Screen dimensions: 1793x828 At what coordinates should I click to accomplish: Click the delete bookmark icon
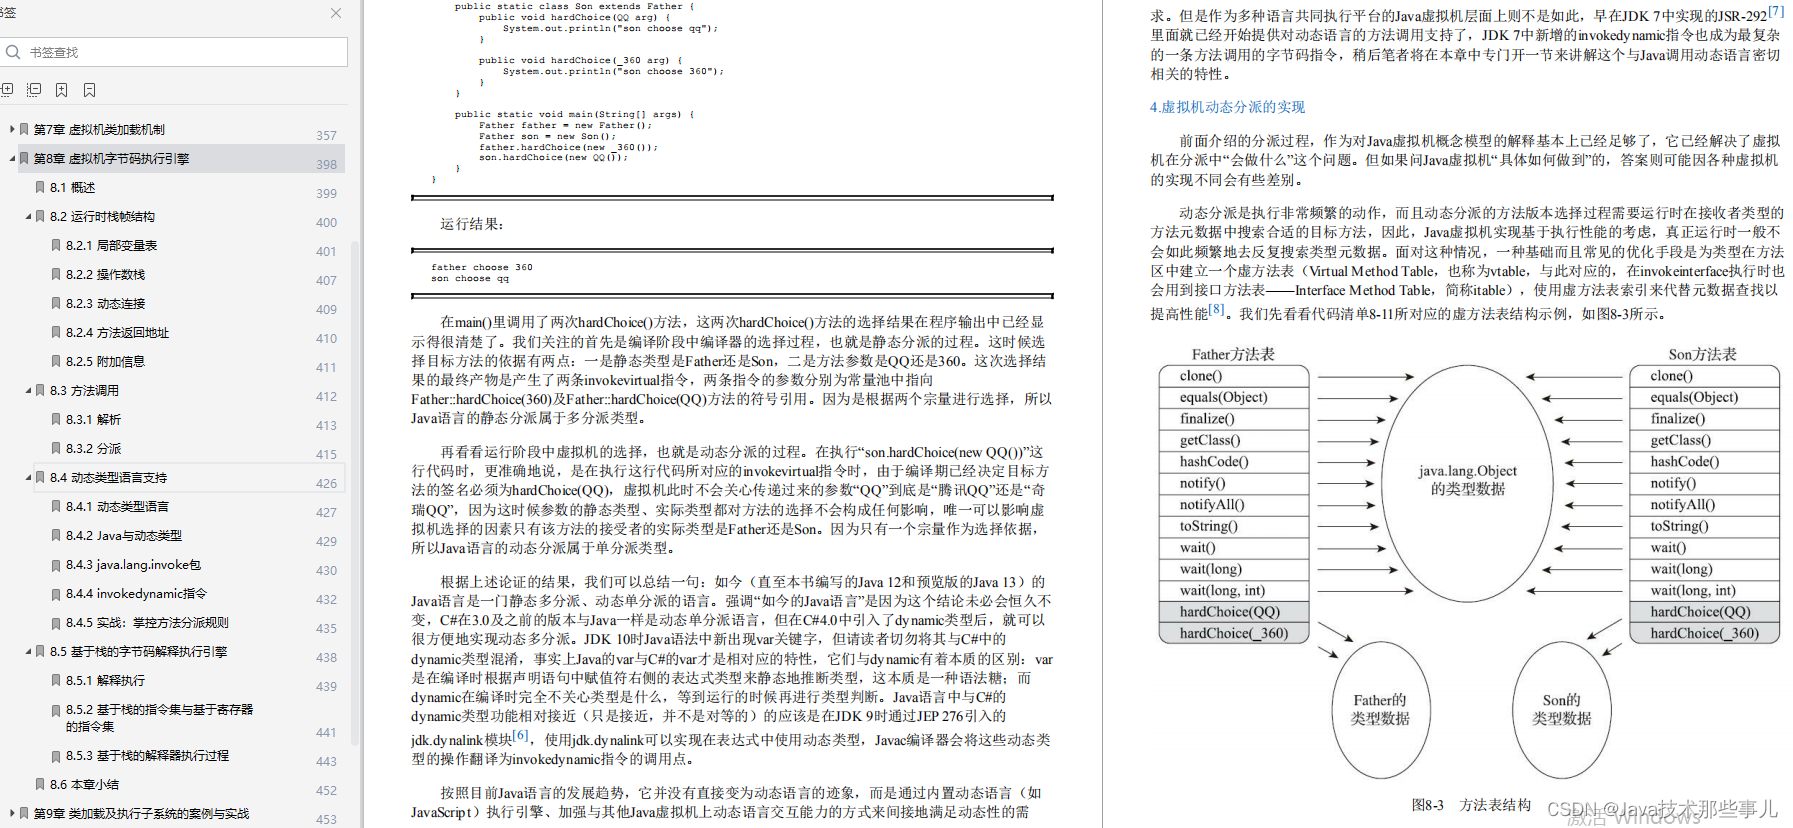click(89, 90)
